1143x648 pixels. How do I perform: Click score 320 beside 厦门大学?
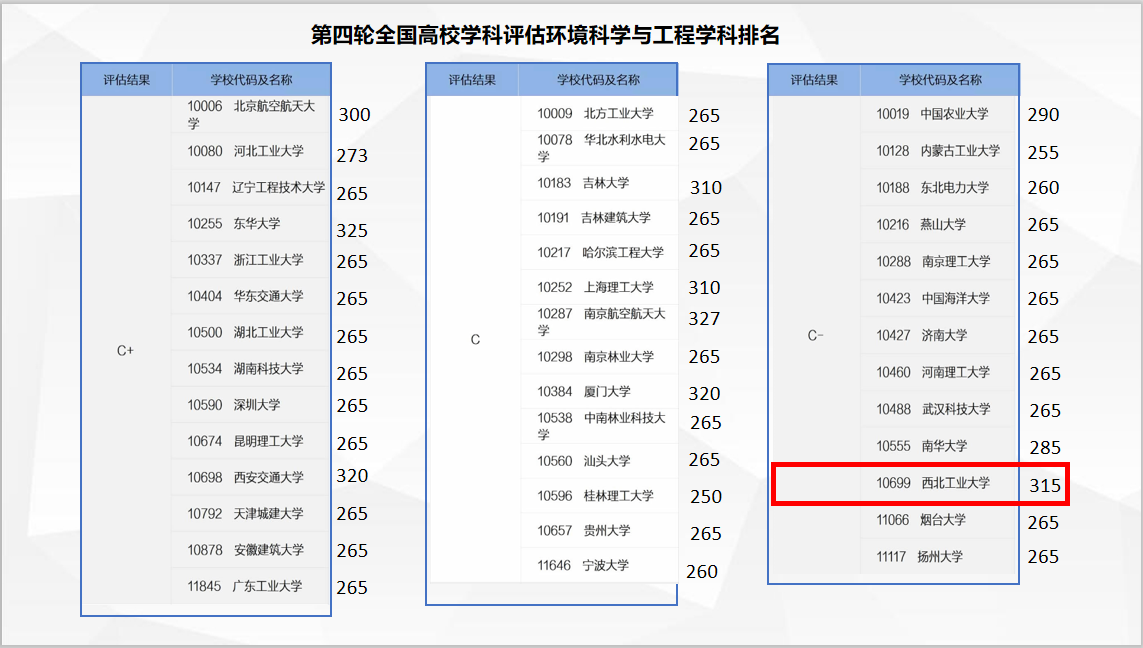click(704, 394)
